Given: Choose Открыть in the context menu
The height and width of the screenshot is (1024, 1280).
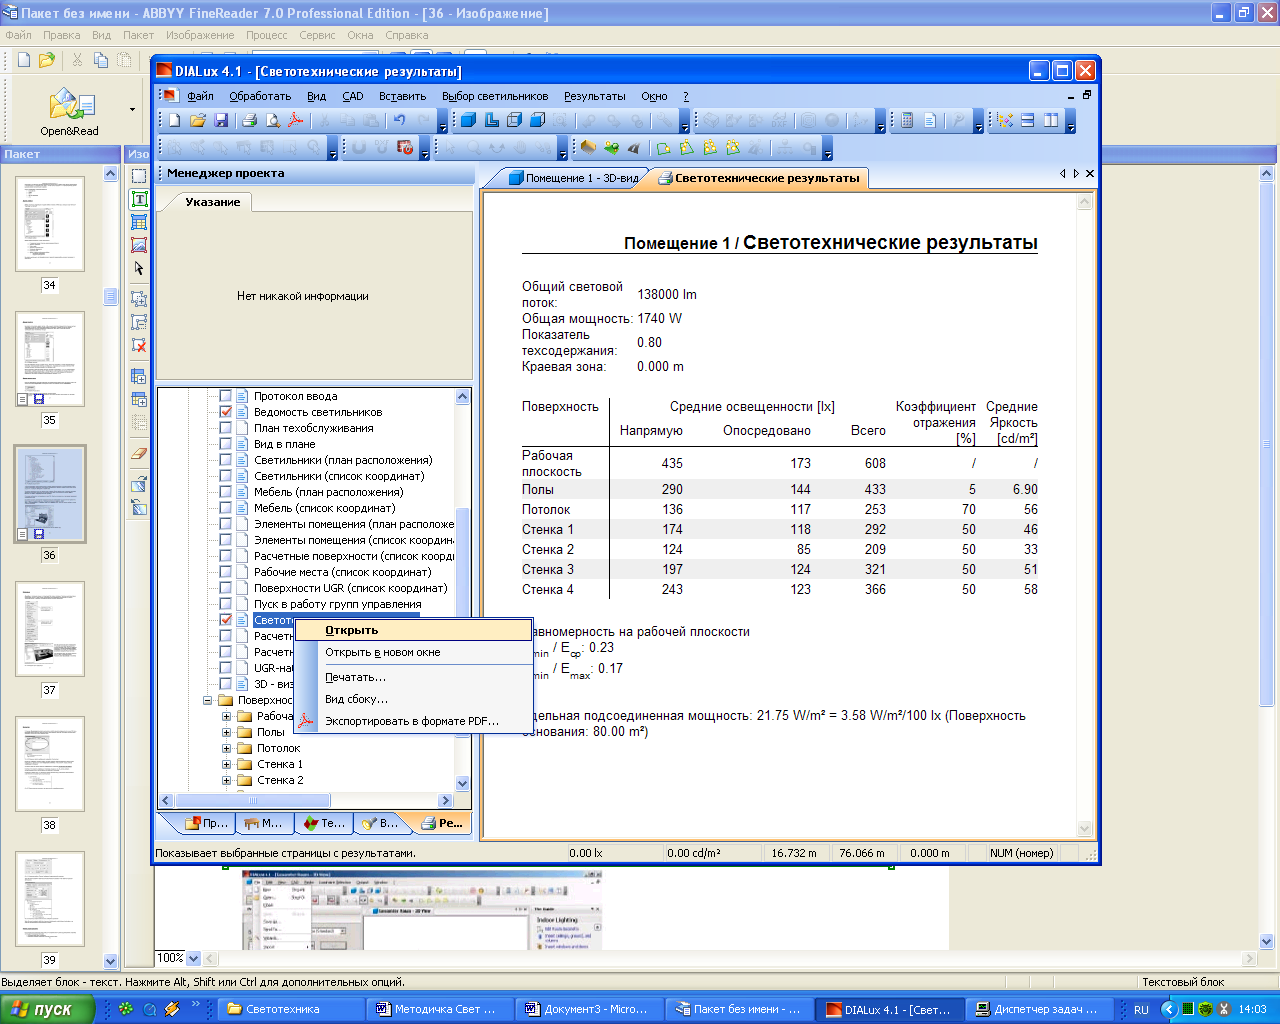Looking at the screenshot, I should point(412,630).
